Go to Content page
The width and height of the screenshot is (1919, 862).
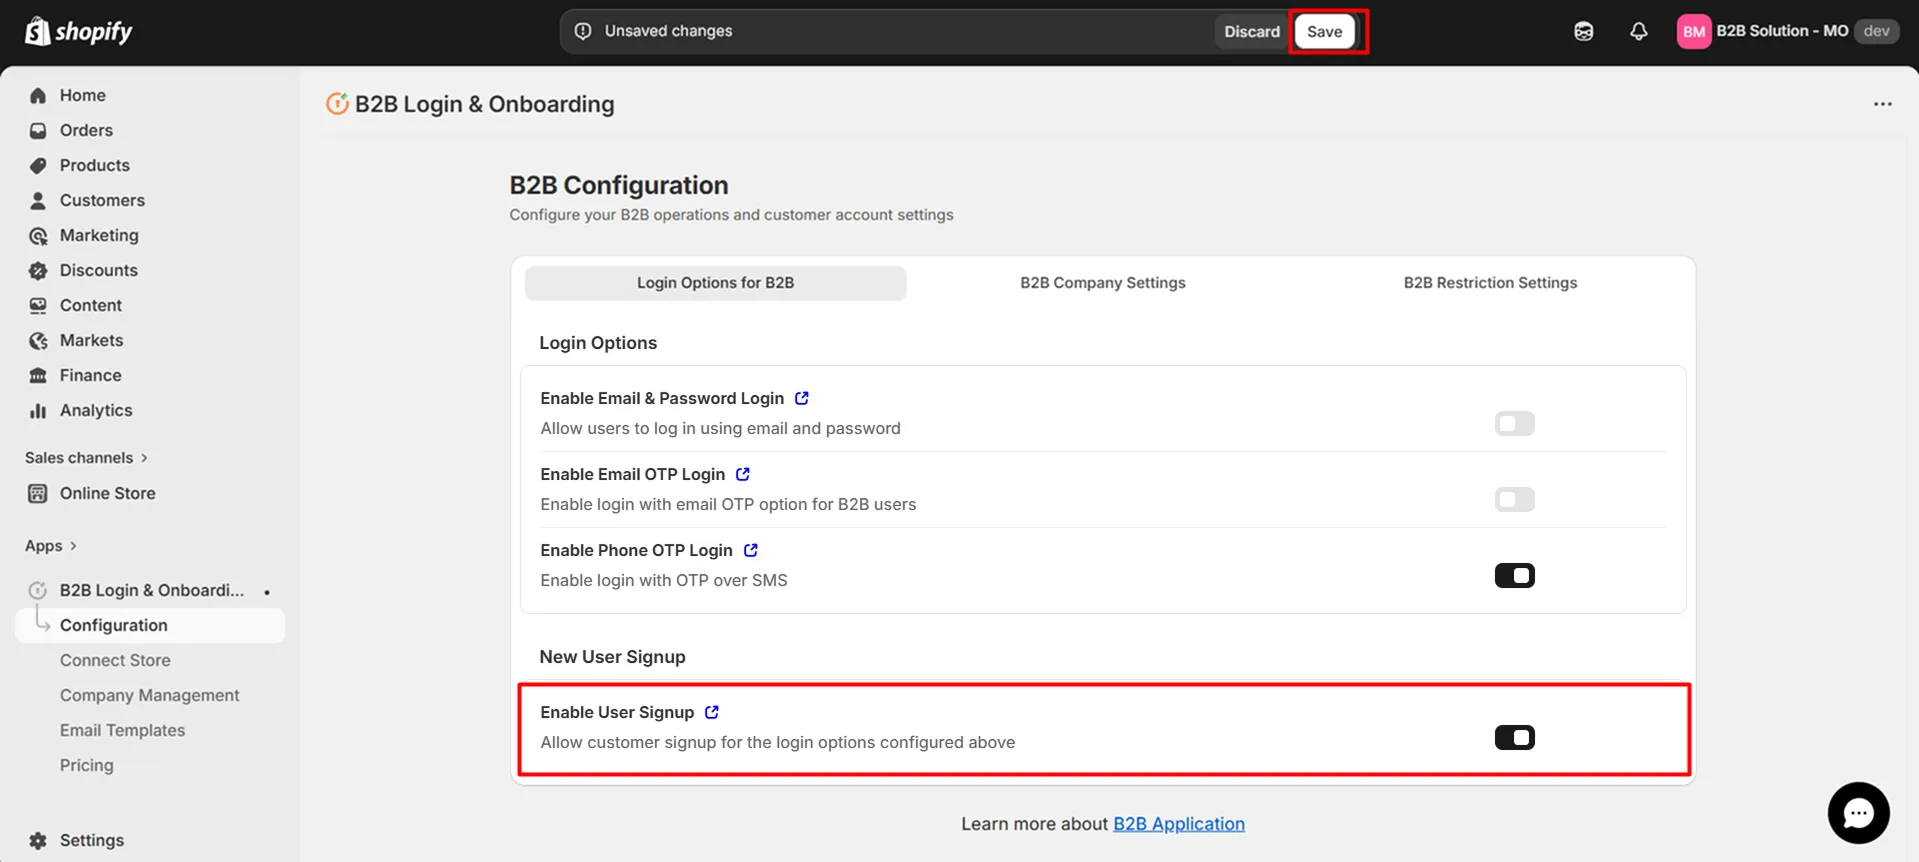tap(90, 305)
